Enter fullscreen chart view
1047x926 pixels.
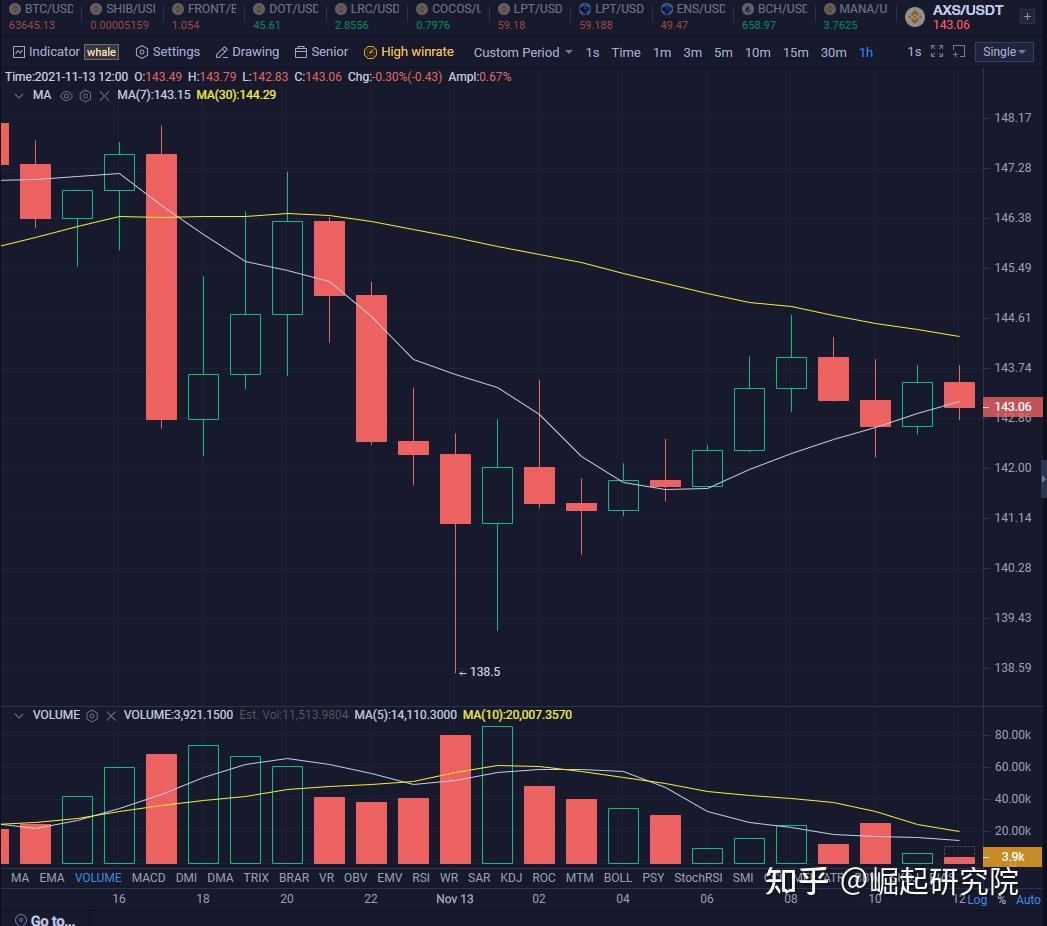coord(937,51)
